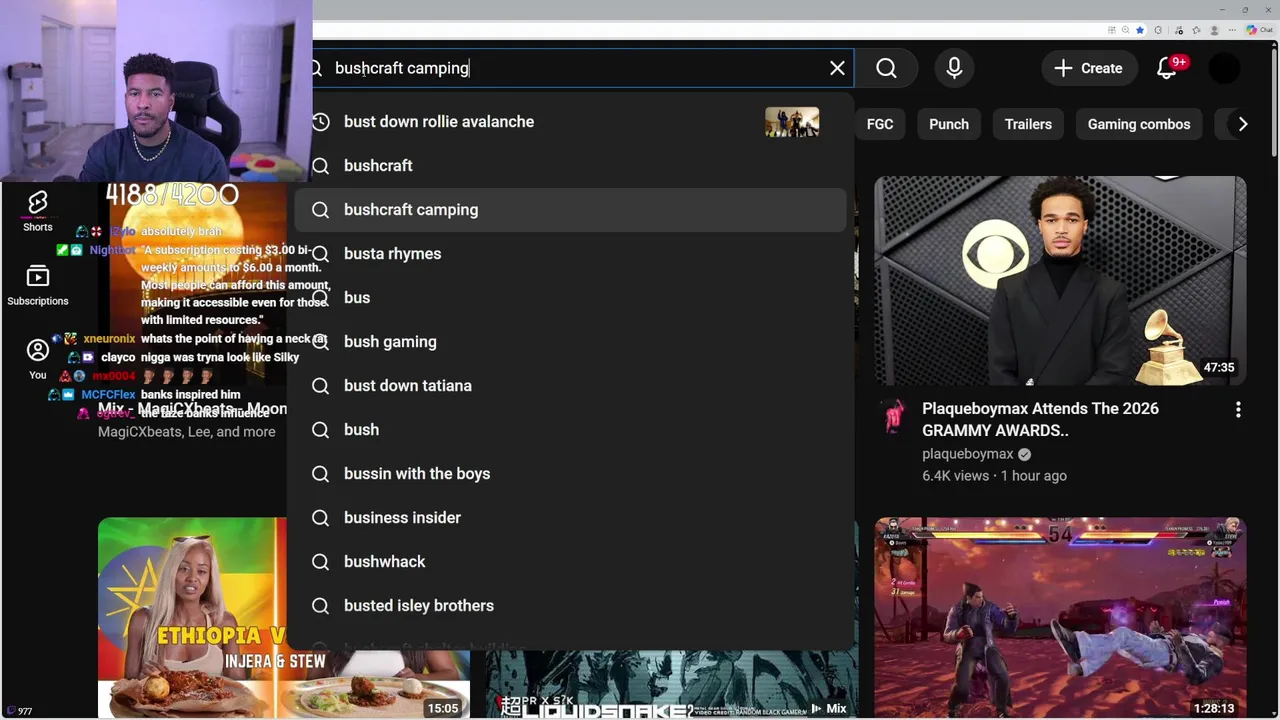Click 'MagiCXbeats, Lee, and more' text

(187, 432)
